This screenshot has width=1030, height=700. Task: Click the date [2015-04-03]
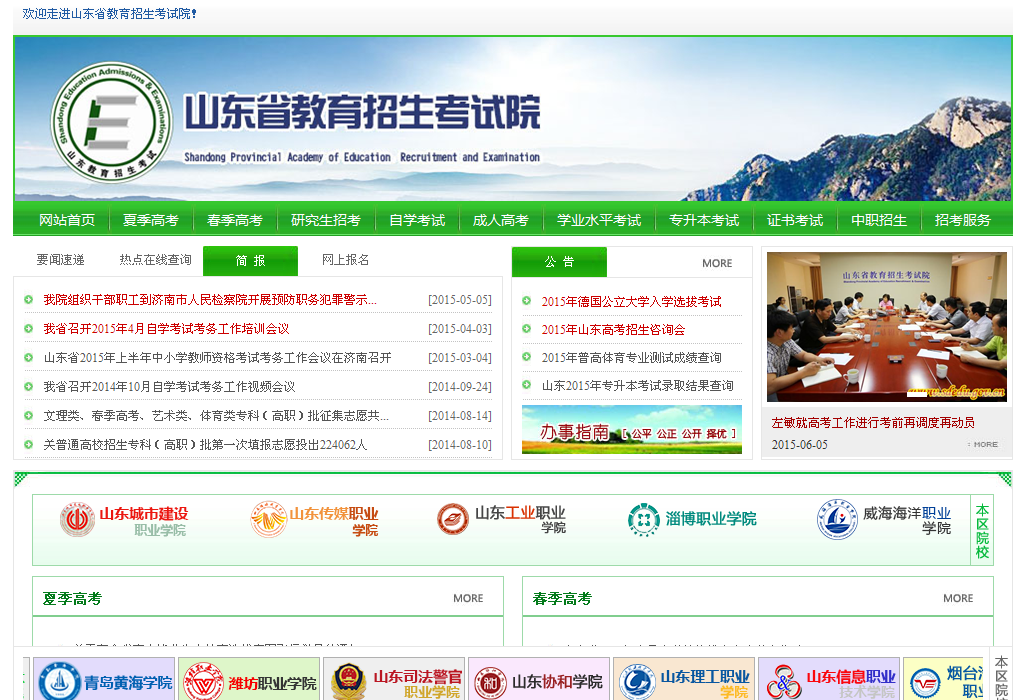click(460, 328)
